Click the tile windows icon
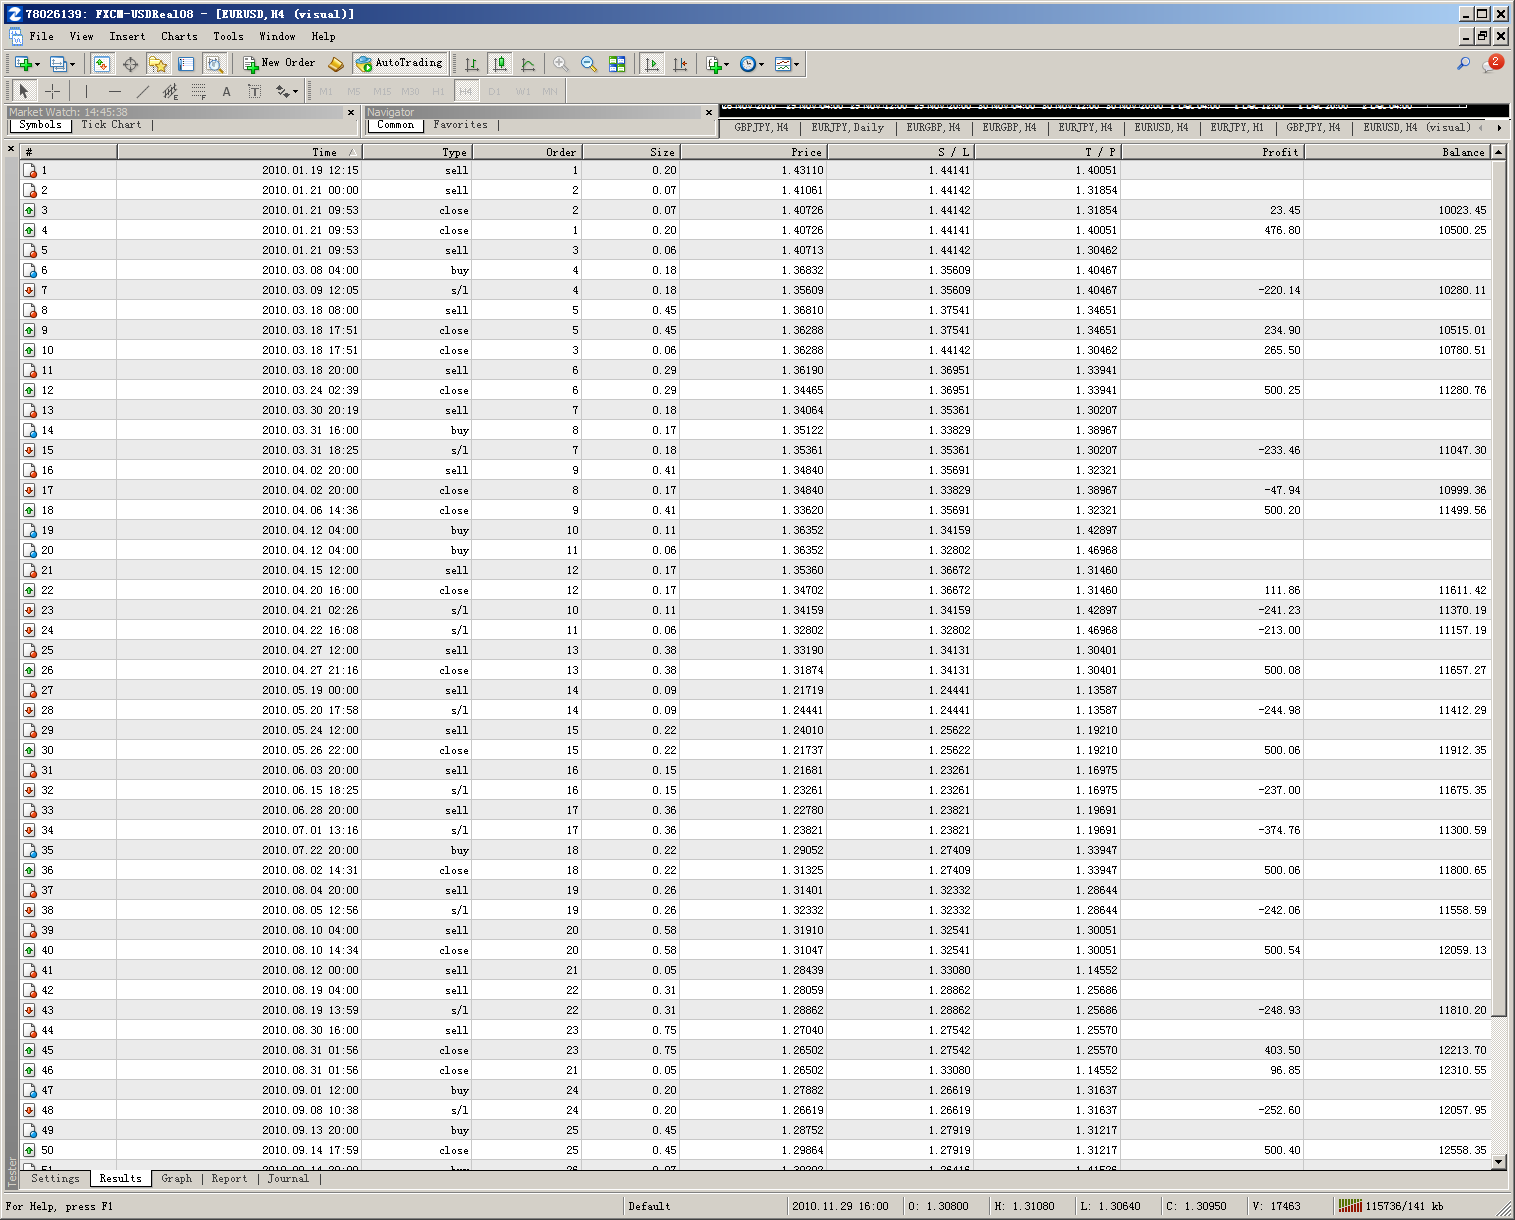The height and width of the screenshot is (1220, 1515). (x=617, y=64)
